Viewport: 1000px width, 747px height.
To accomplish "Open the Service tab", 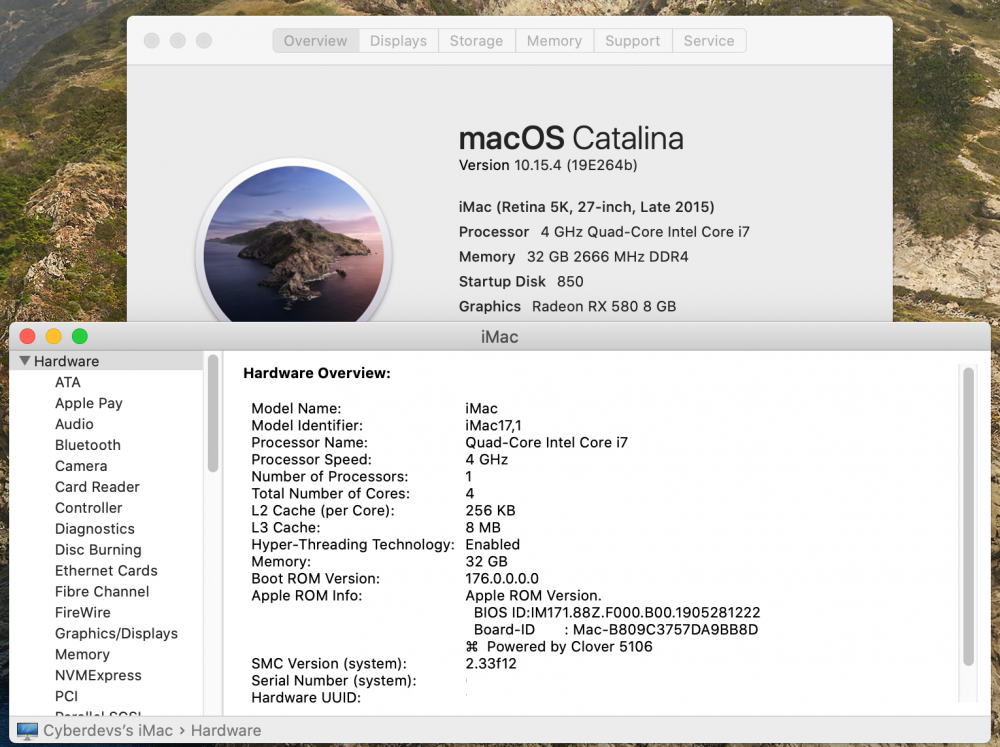I will tap(709, 41).
